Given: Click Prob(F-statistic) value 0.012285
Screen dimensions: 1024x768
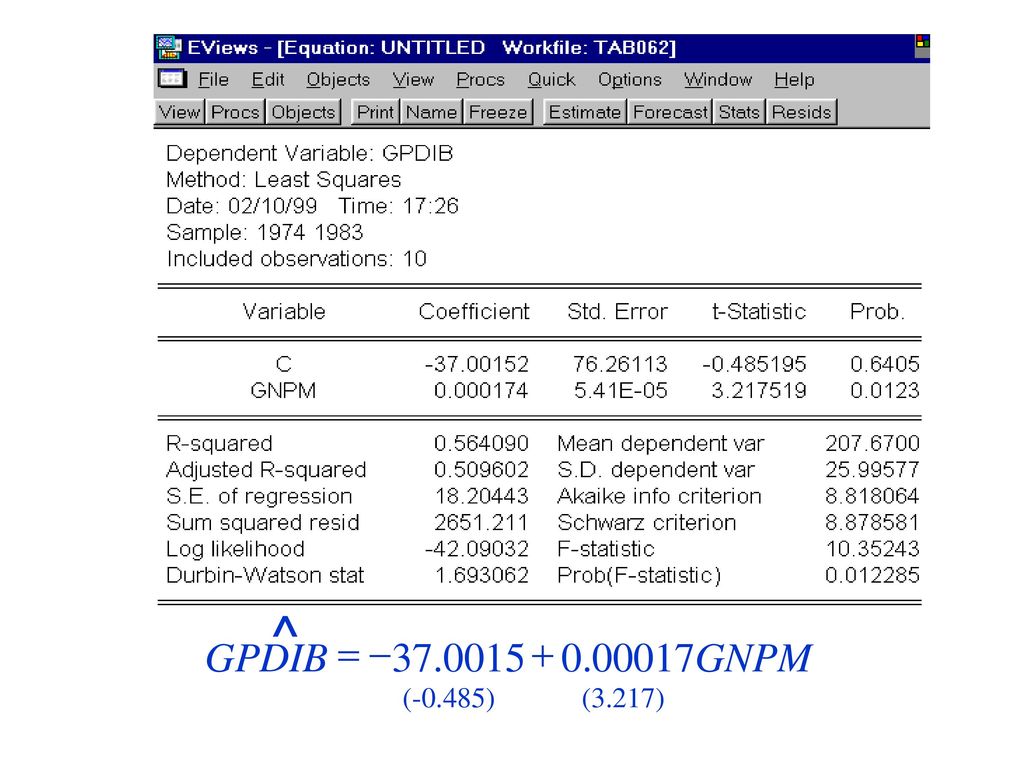Looking at the screenshot, I should pos(872,575).
